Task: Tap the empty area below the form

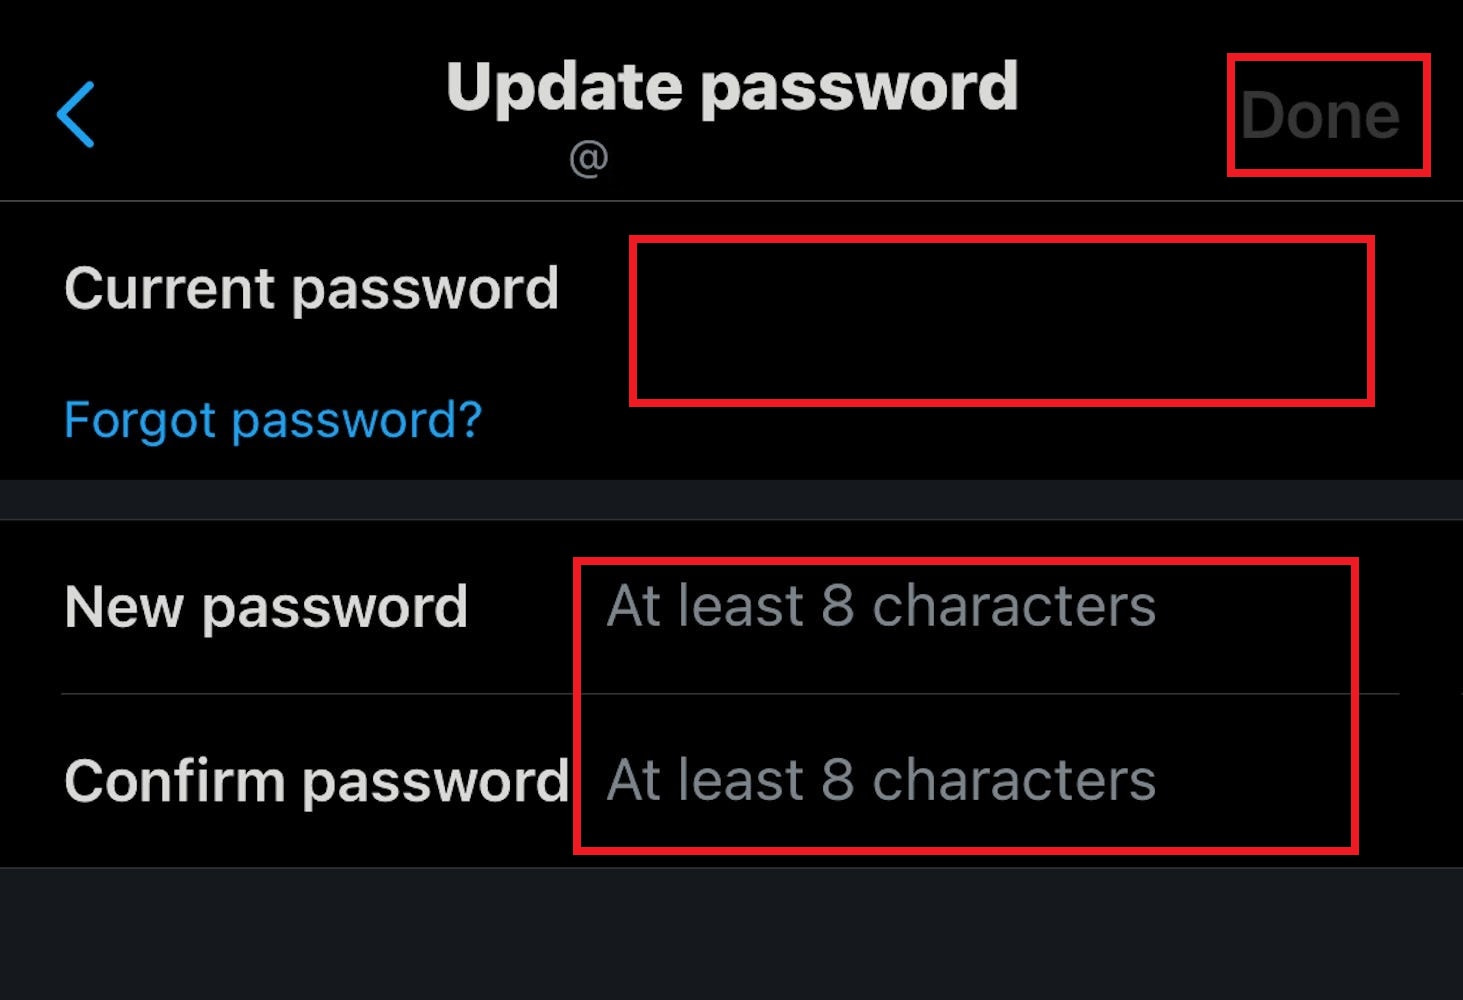Action: click(x=731, y=935)
